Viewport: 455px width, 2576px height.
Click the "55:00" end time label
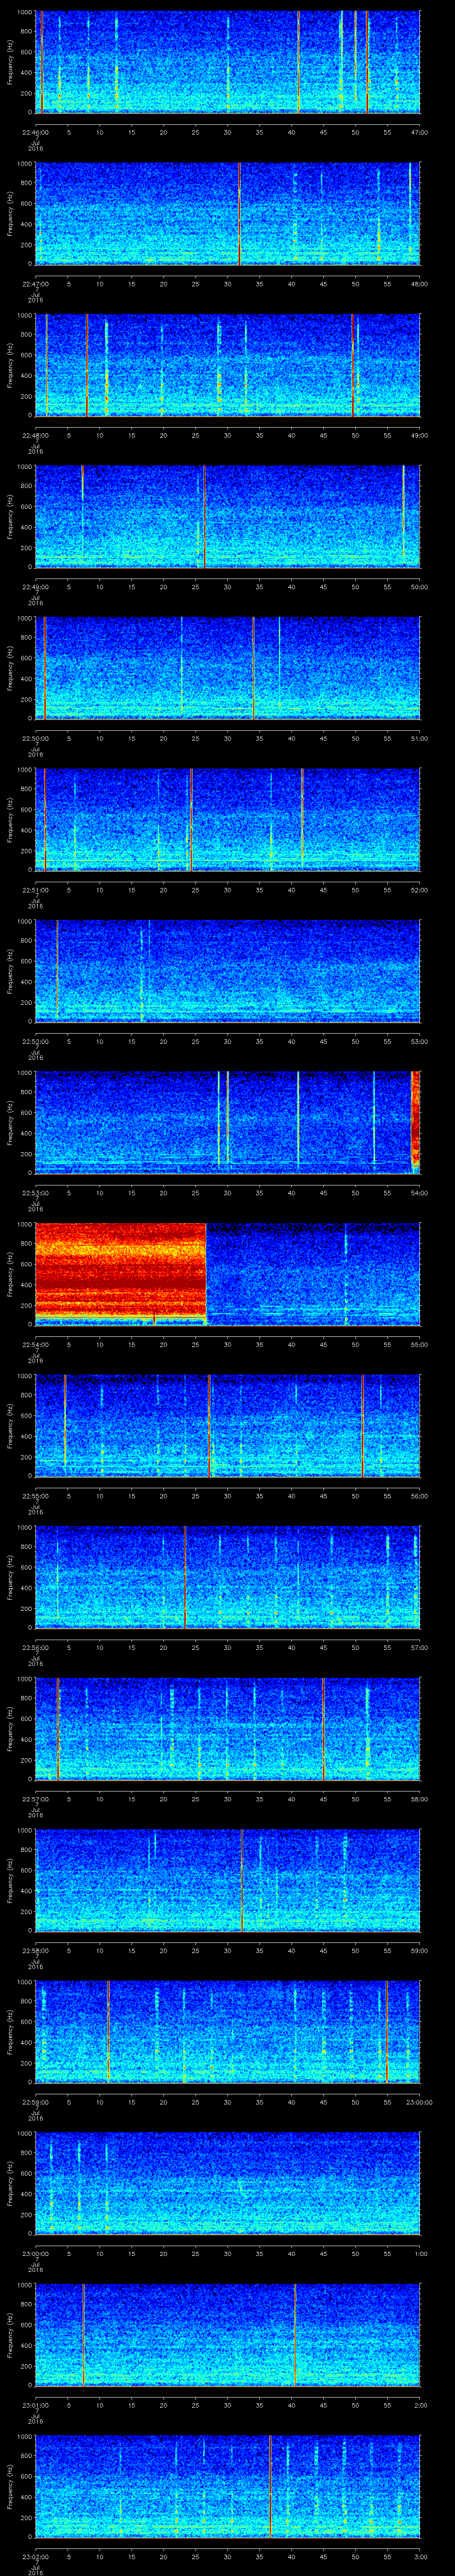[419, 1344]
